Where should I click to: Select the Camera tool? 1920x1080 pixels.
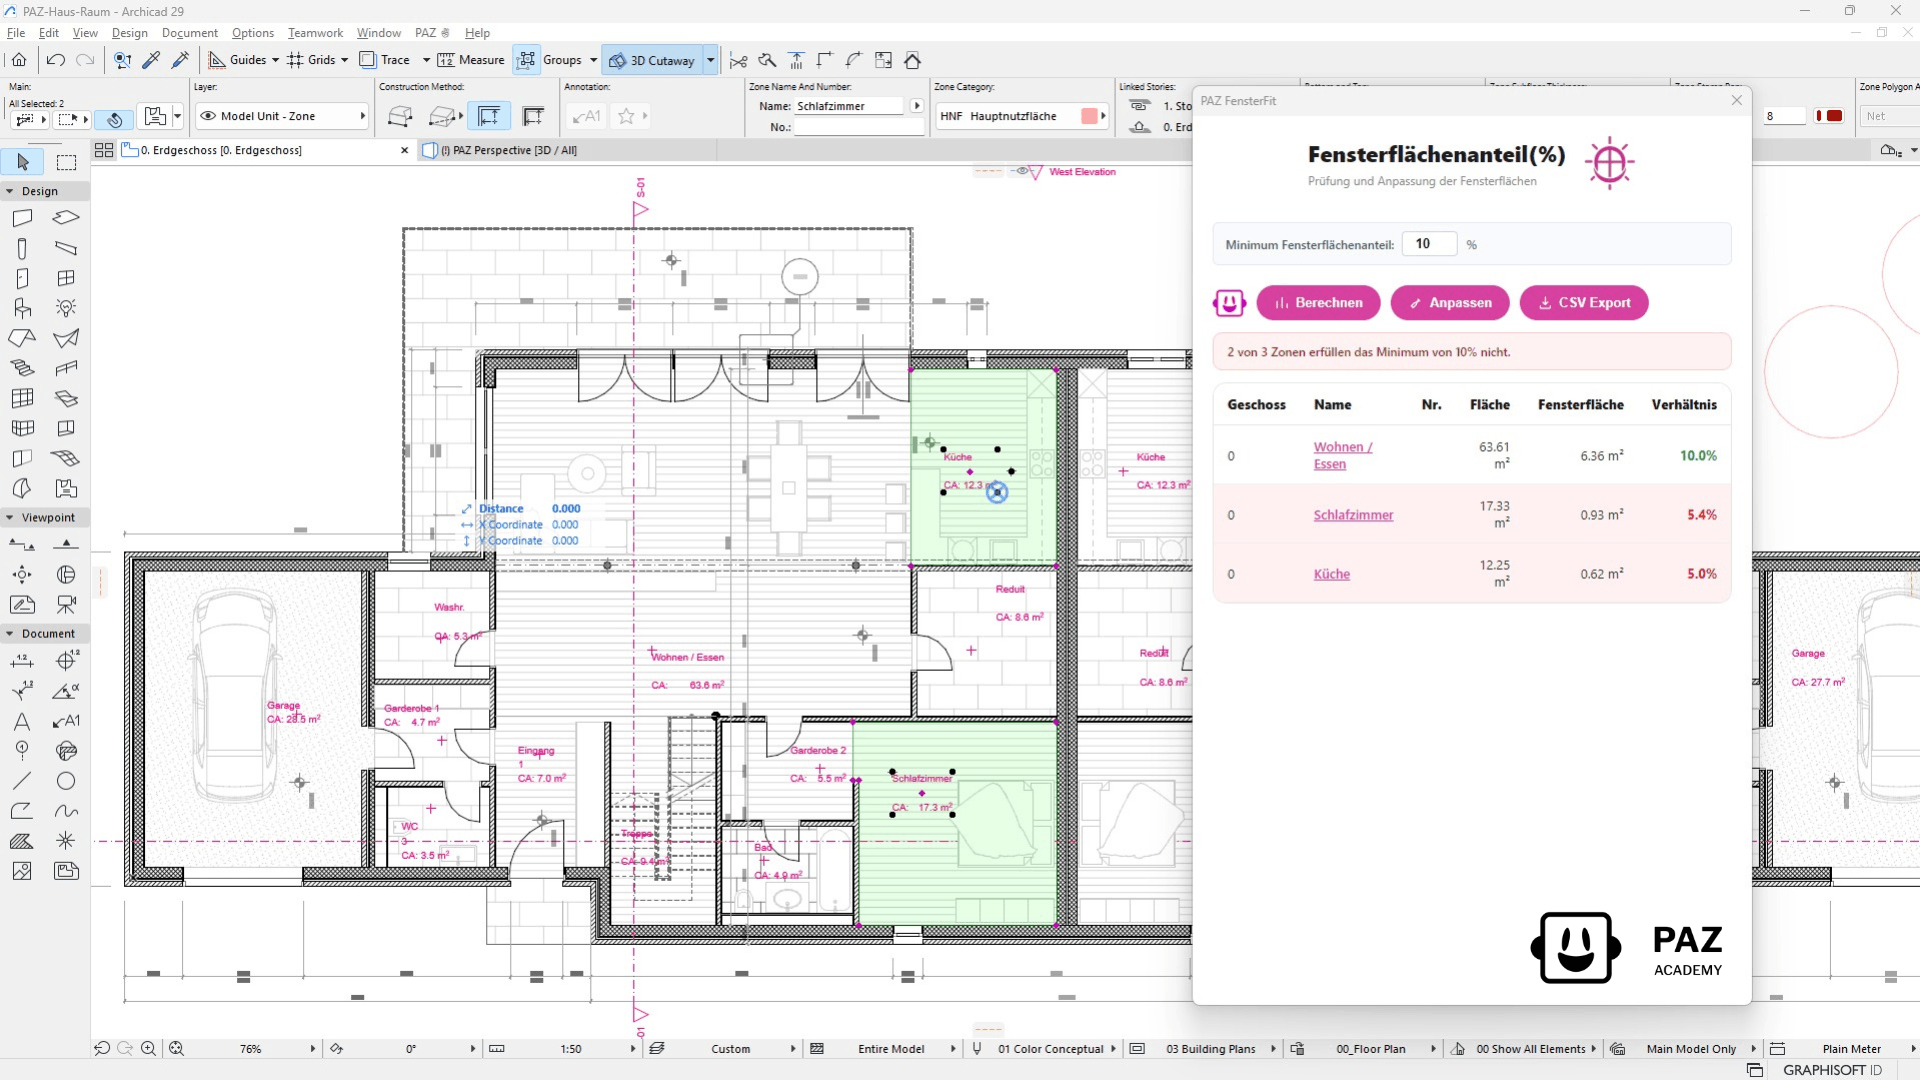tap(66, 605)
